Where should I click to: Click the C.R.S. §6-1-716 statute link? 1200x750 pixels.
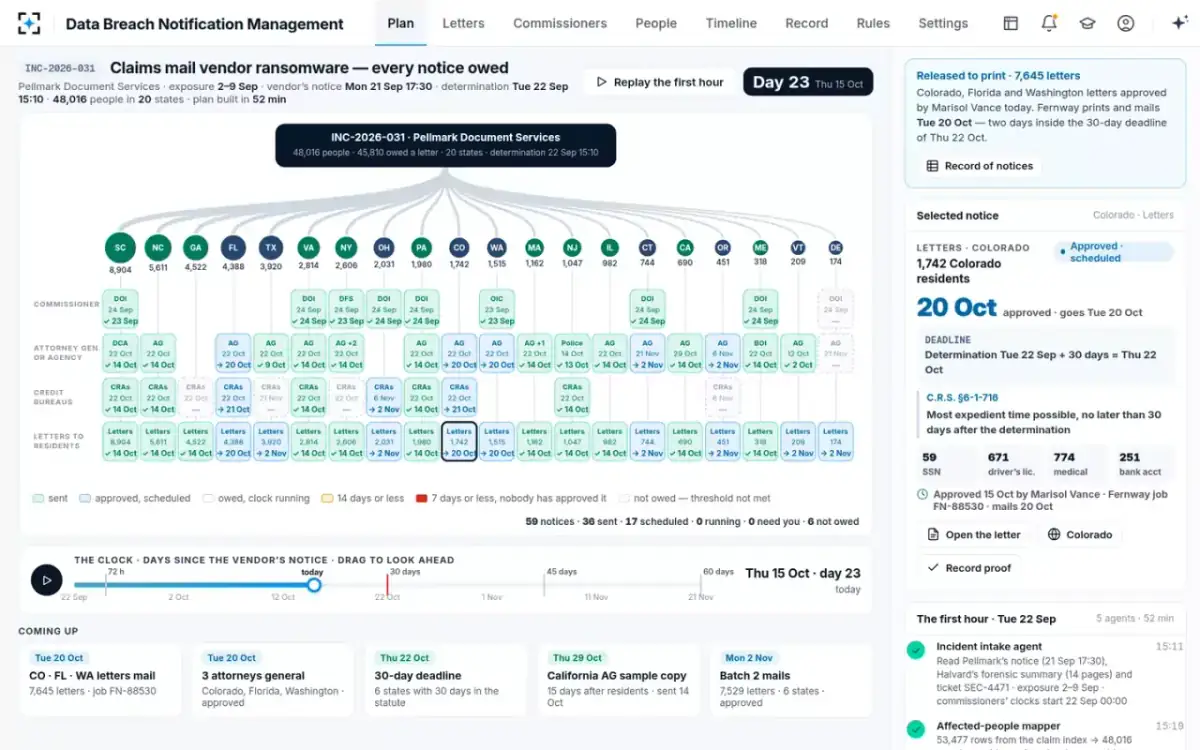pyautogui.click(x=961, y=398)
